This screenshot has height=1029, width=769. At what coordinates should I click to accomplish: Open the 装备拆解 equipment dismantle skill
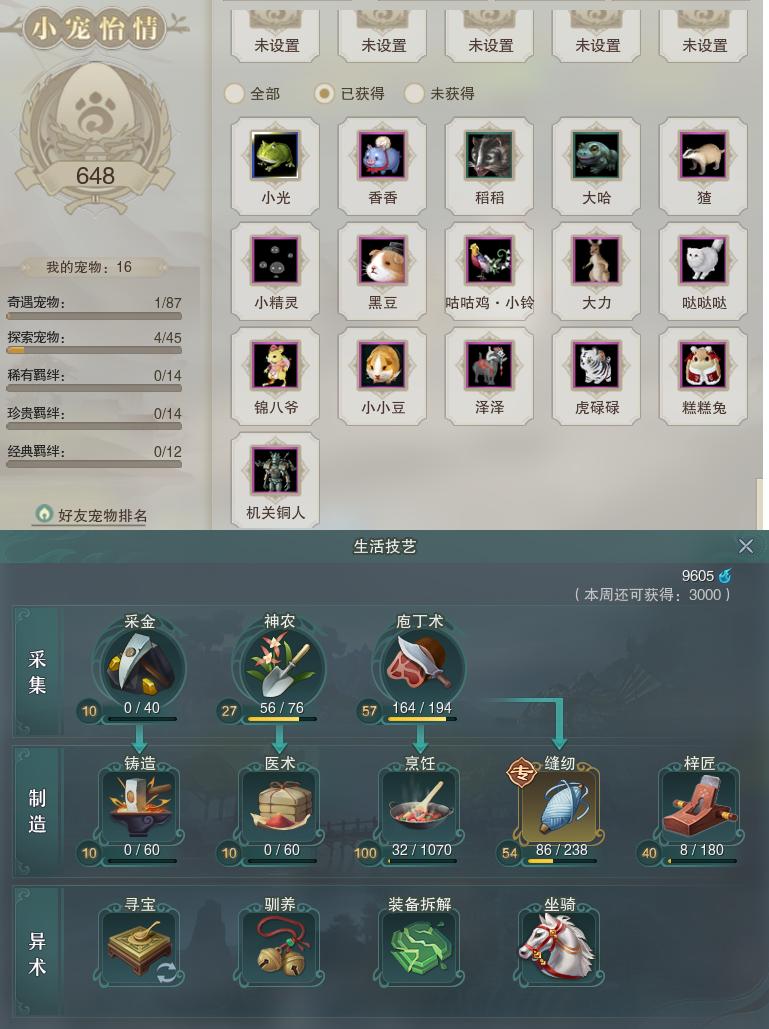pos(420,948)
